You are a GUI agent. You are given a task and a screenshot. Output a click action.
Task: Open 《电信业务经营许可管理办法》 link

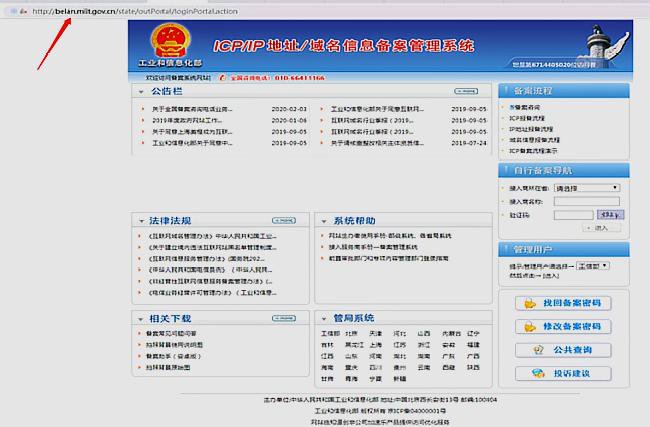212,293
